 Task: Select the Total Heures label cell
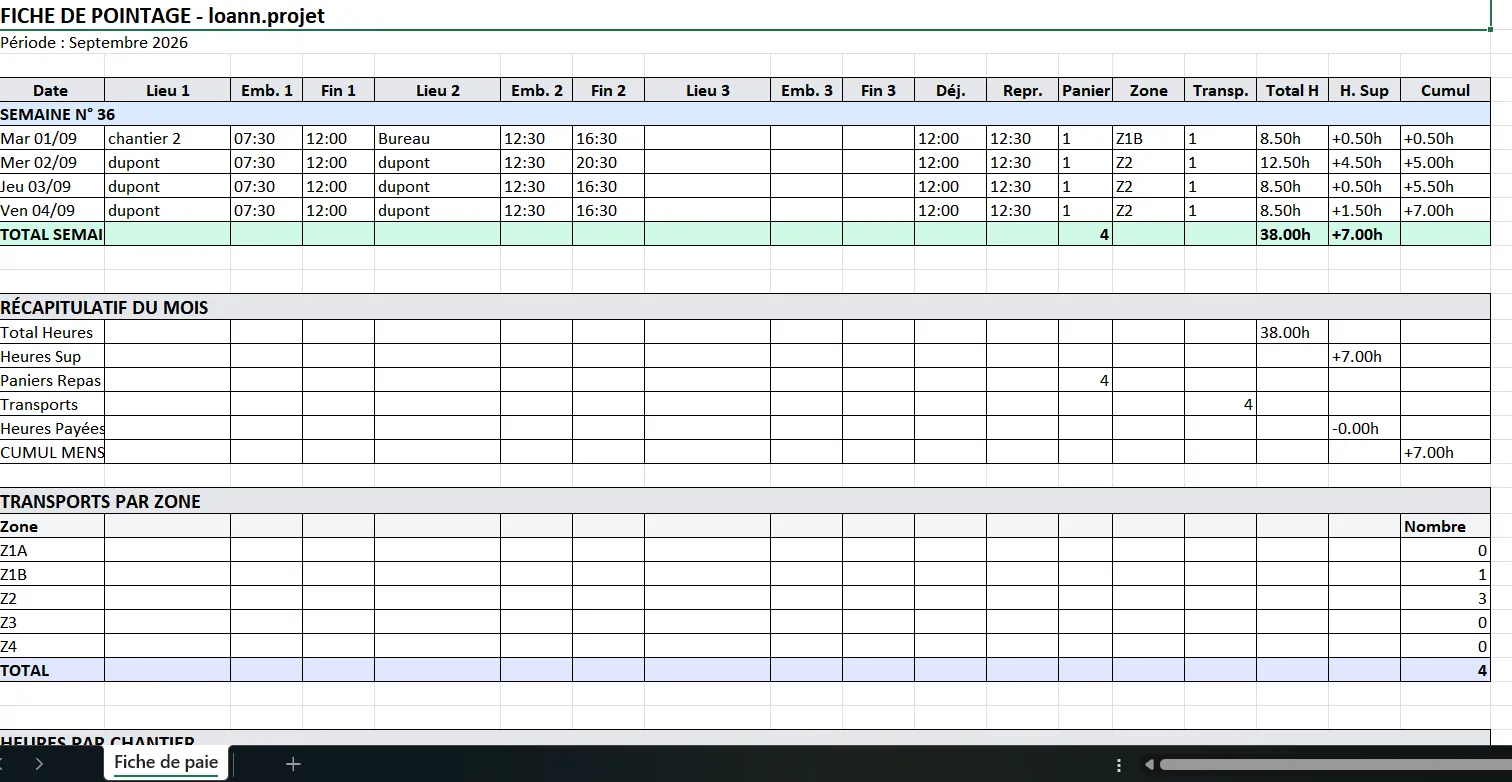pos(52,332)
